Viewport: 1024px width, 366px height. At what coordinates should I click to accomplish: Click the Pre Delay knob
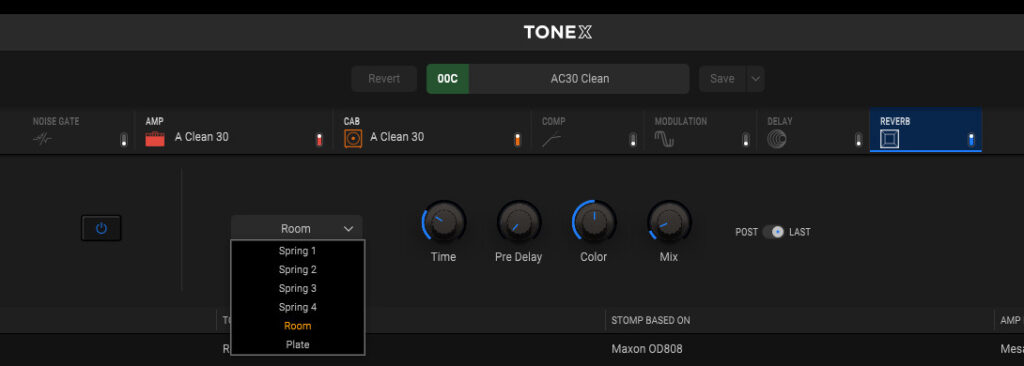pos(519,222)
